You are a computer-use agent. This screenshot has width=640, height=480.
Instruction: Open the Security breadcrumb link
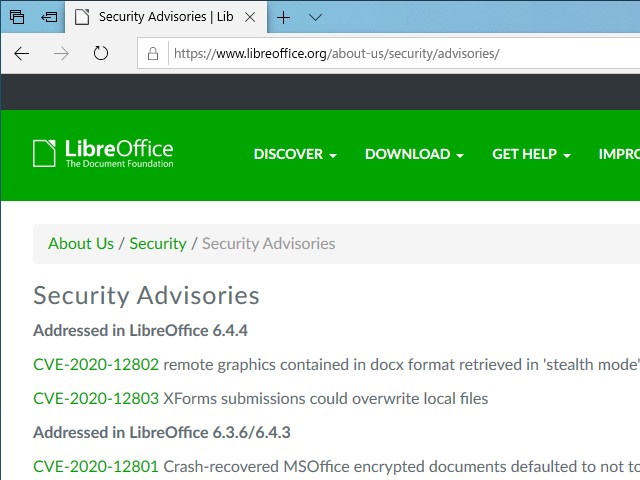158,243
